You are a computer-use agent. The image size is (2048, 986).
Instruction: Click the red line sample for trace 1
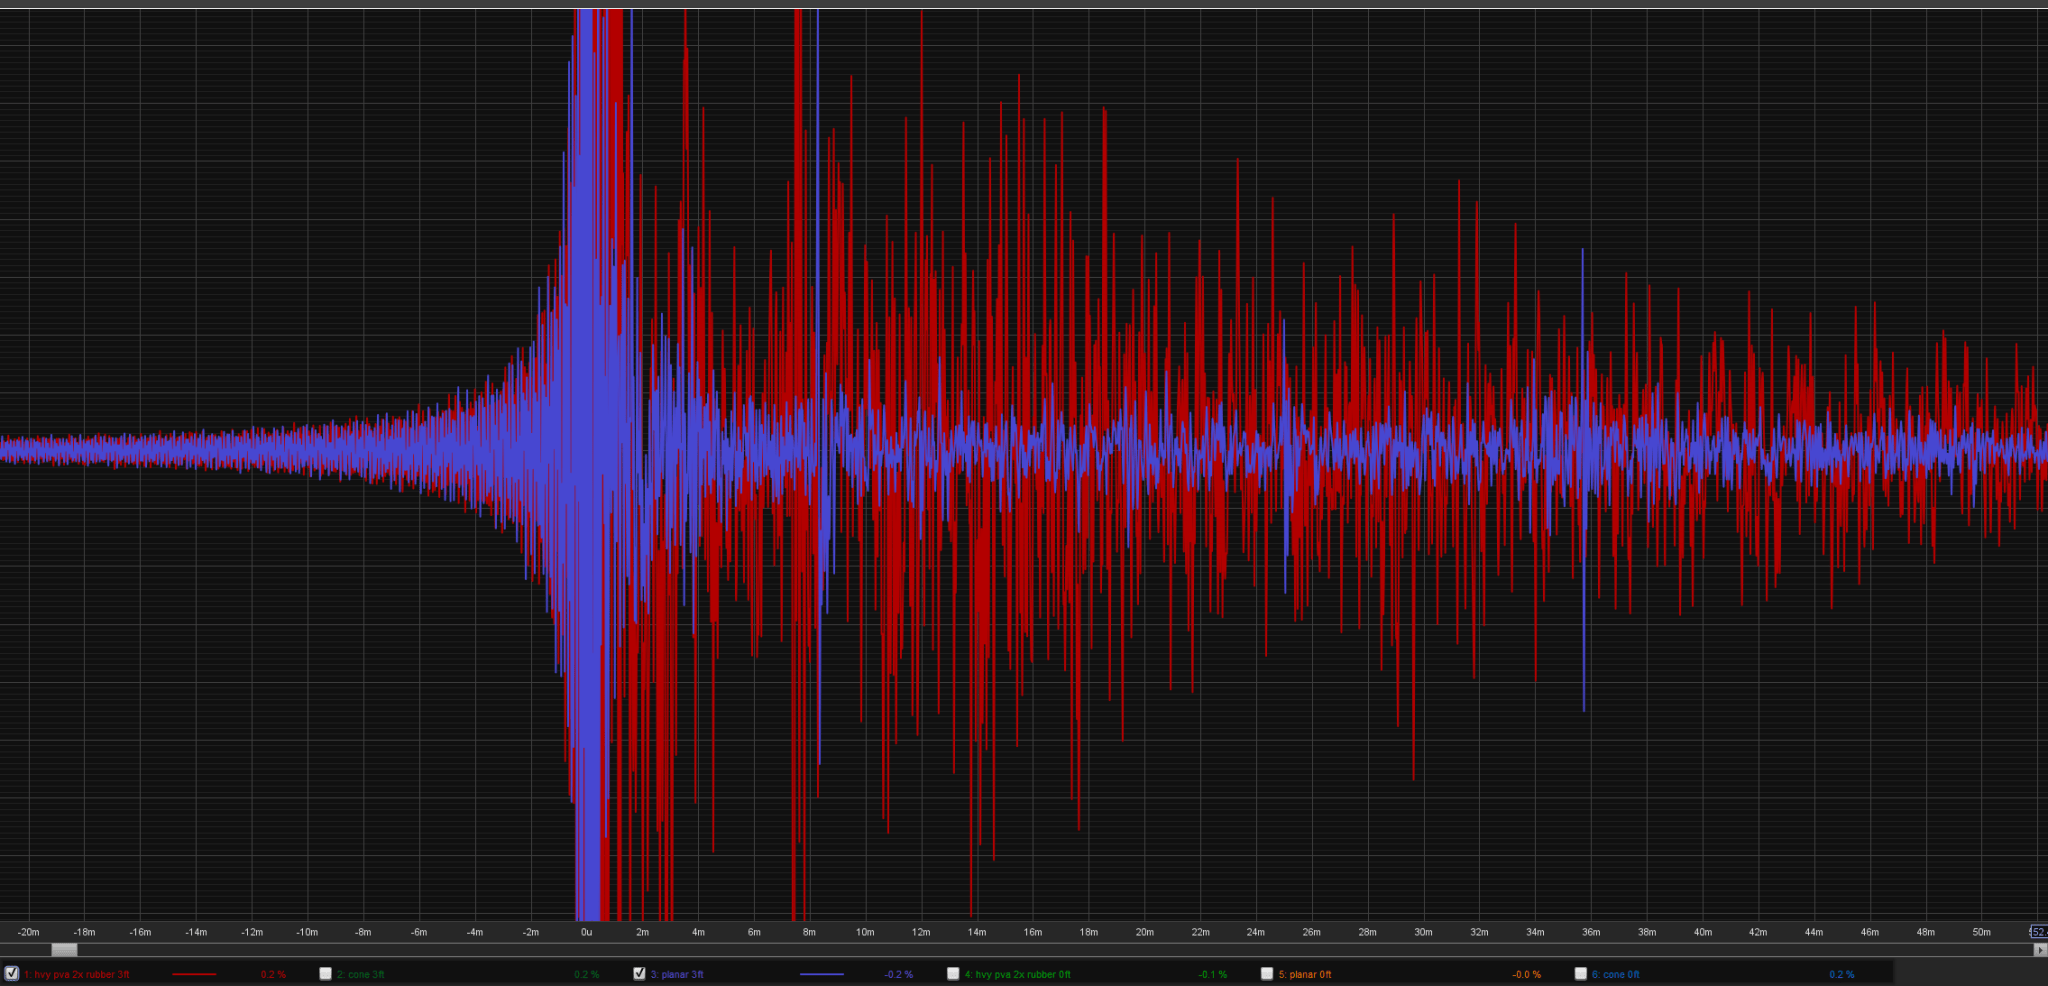[x=194, y=974]
